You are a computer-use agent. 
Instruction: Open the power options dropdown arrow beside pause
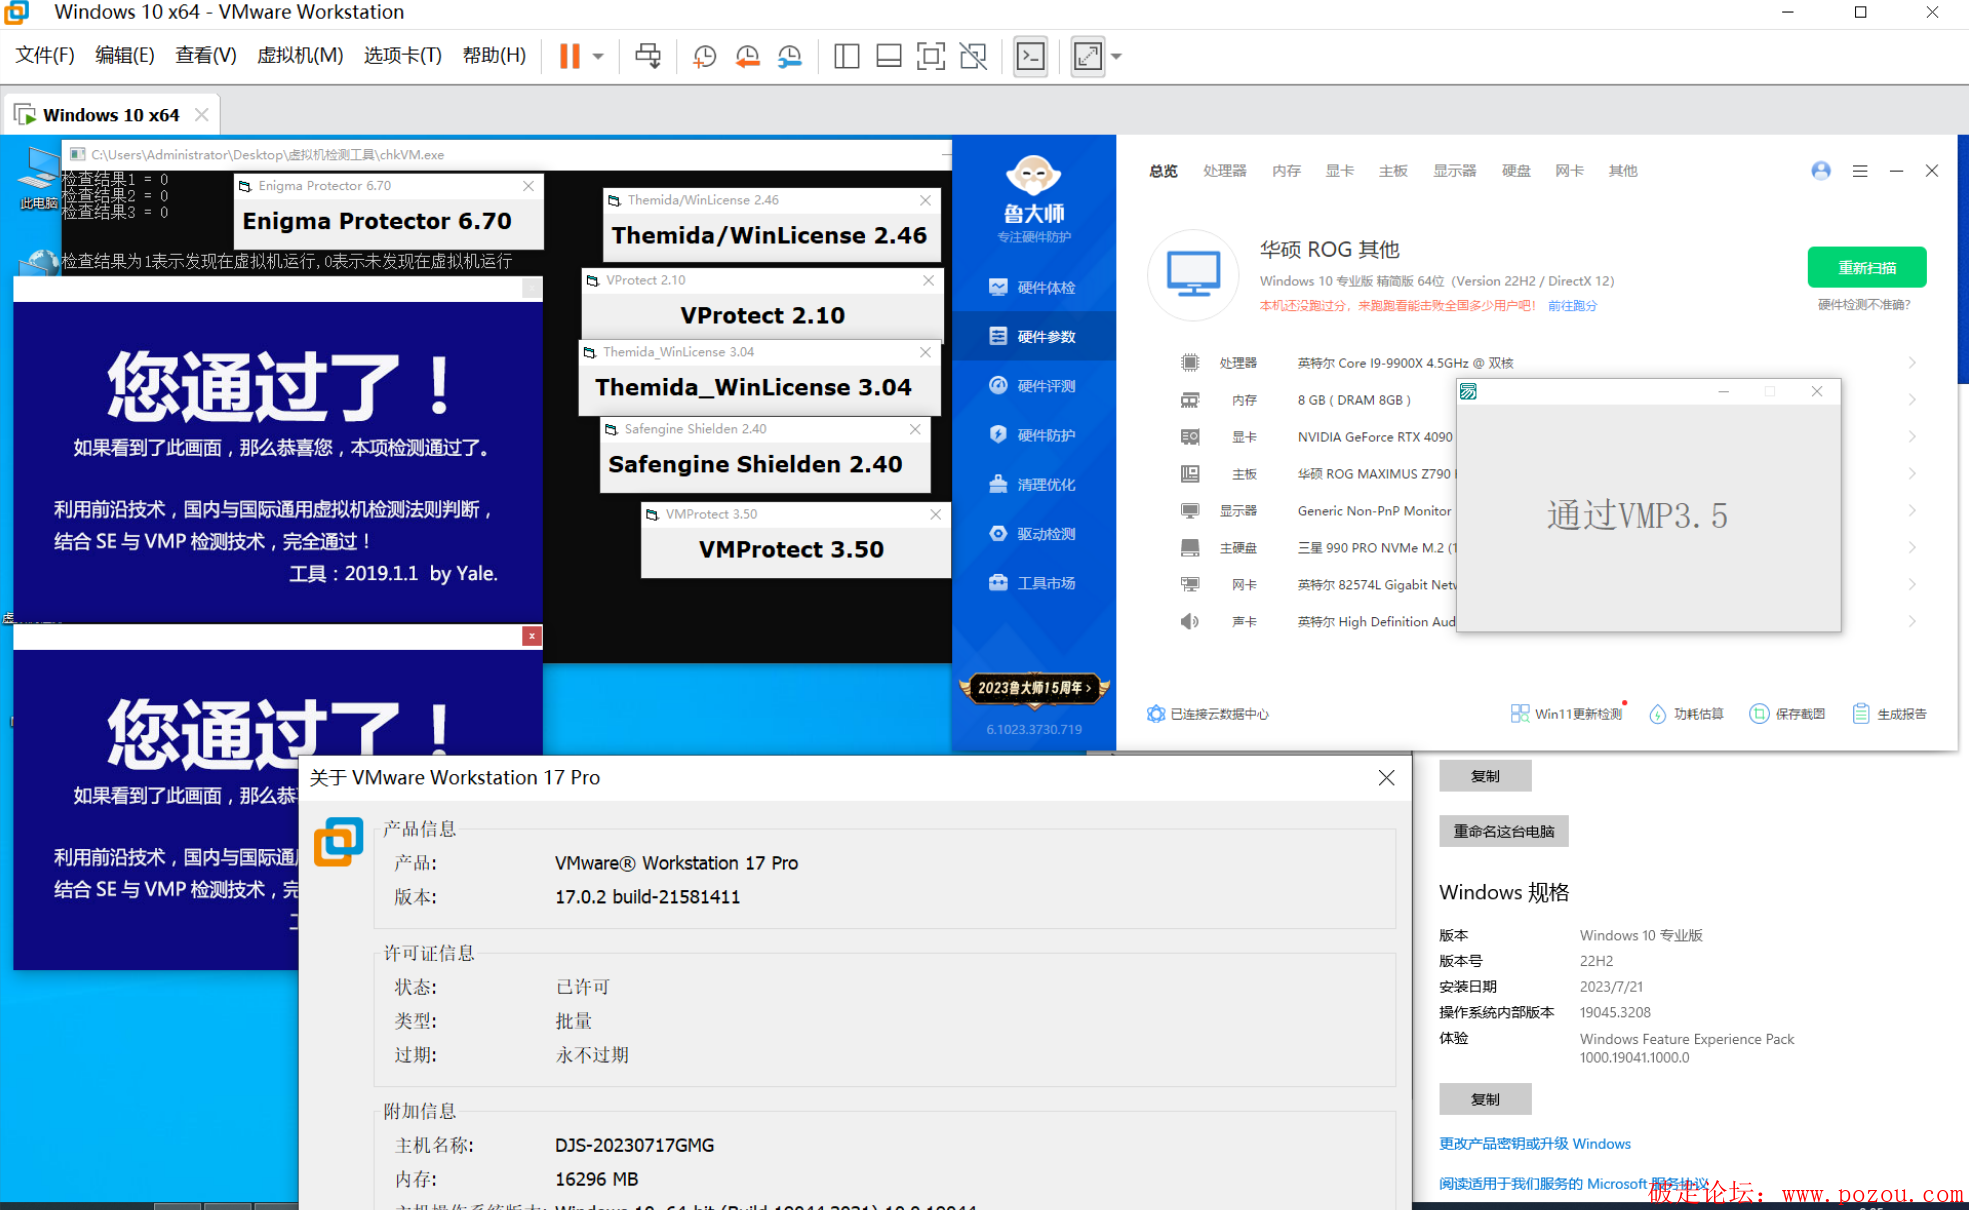coord(598,56)
